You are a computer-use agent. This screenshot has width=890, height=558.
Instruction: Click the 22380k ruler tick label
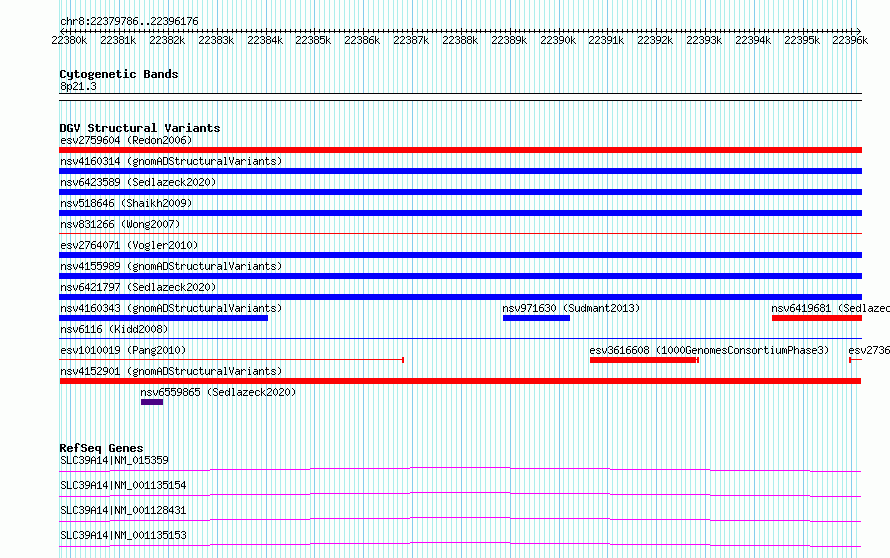tap(69, 40)
